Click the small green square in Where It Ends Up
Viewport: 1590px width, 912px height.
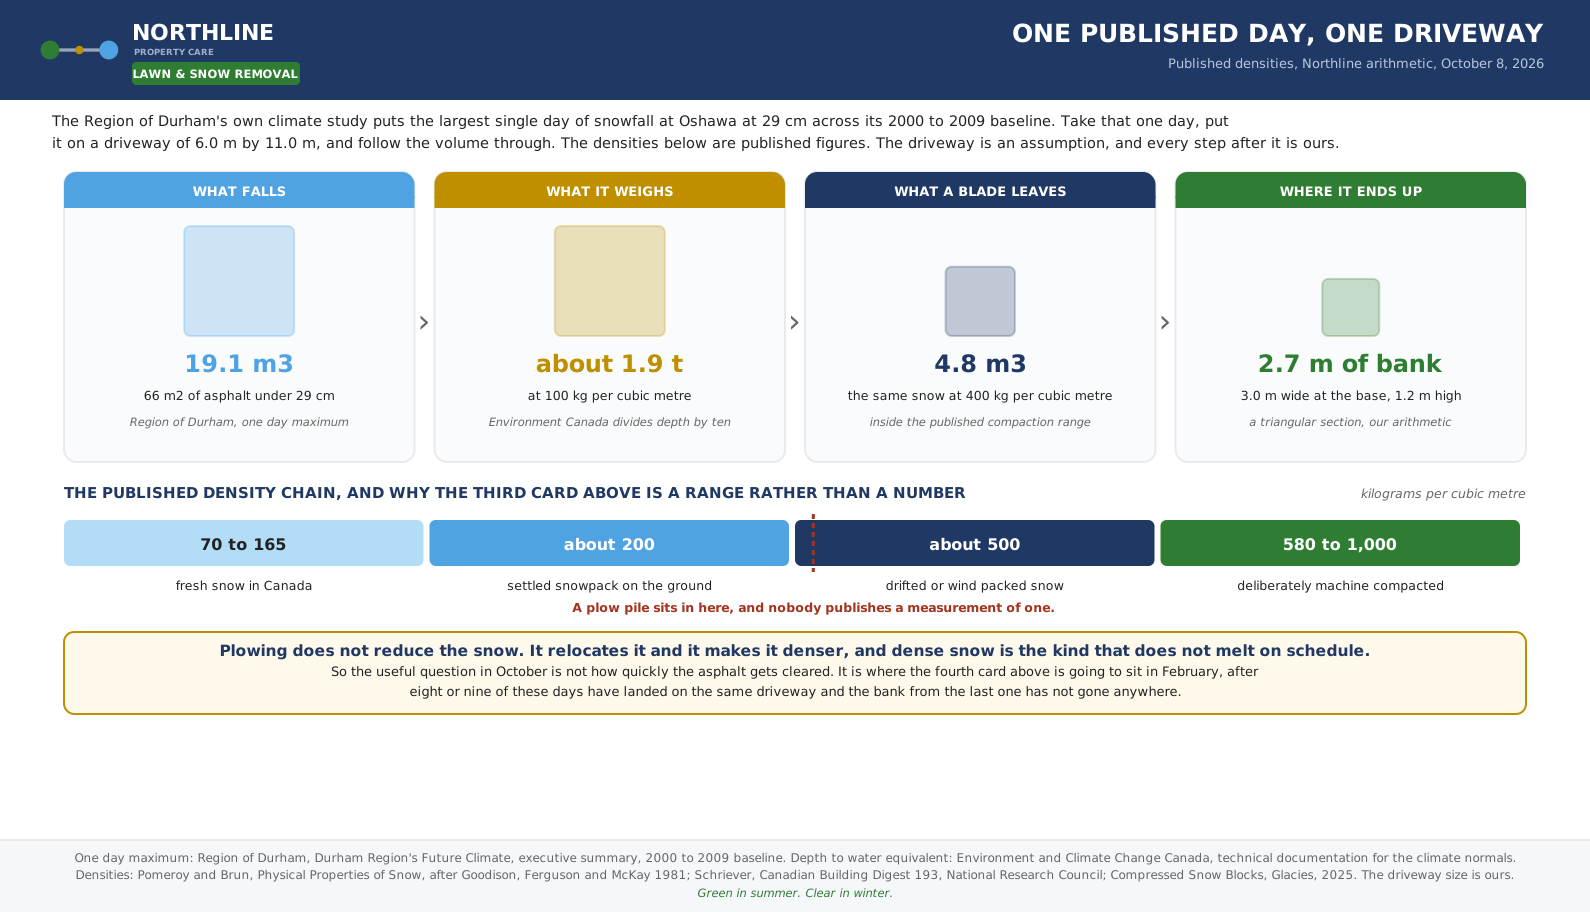(1351, 307)
